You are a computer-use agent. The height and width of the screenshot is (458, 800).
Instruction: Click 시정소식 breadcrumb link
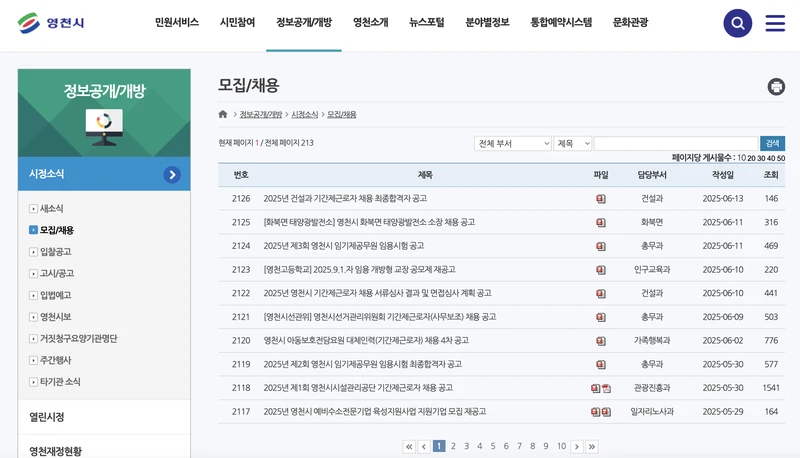[305, 115]
